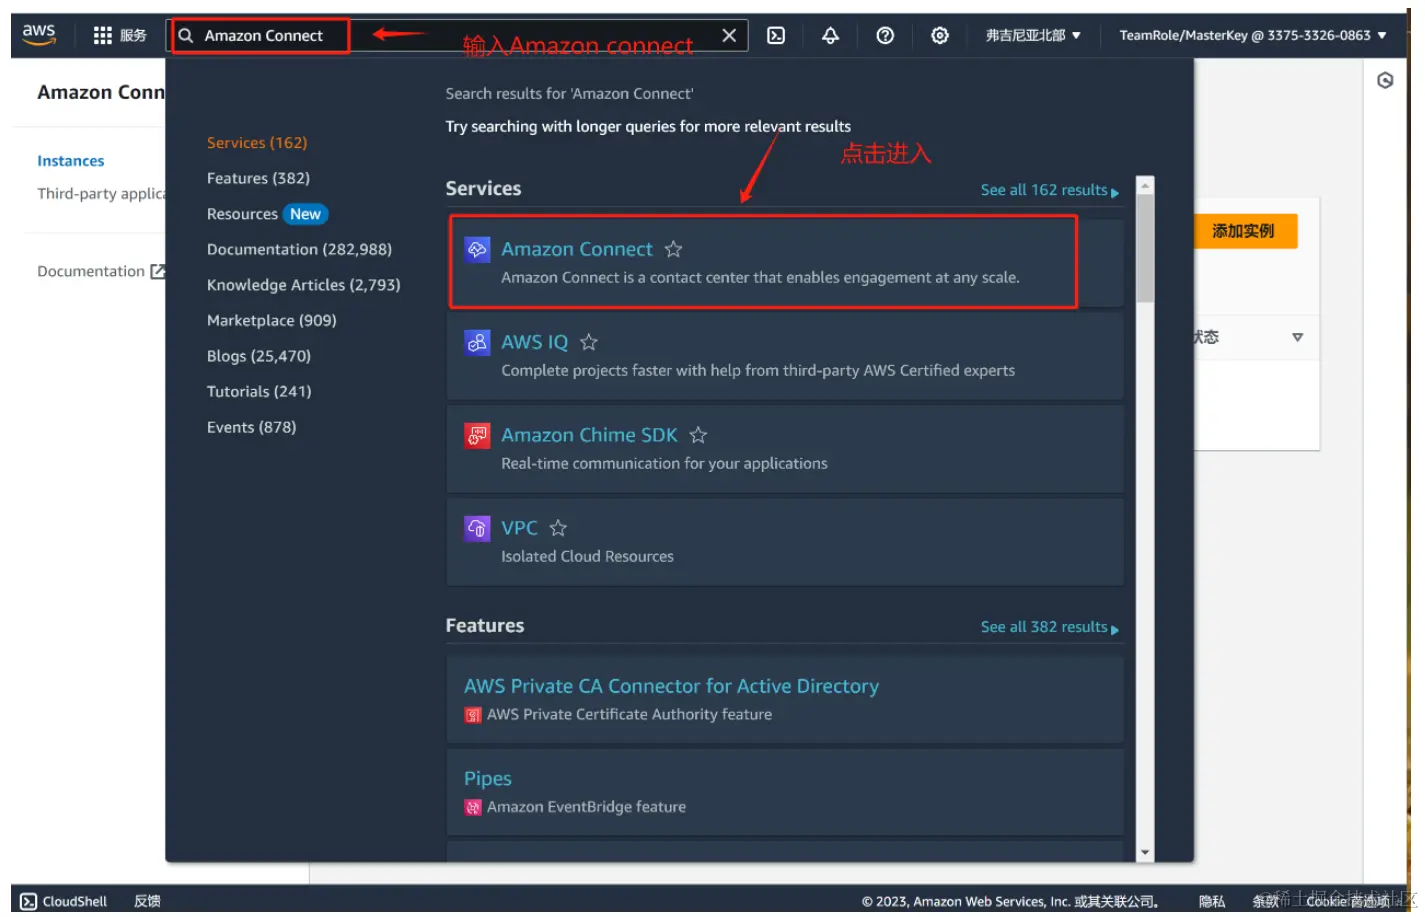
Task: Open CloudShell icon in top bar
Action: click(x=776, y=35)
